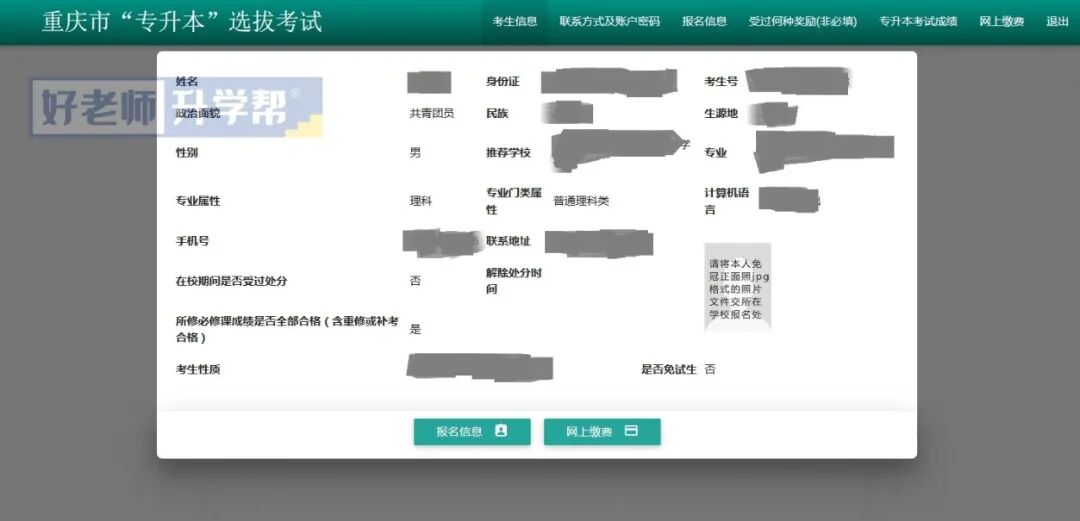
Task: Click the 所修必修课成绩是否全部合格 label
Action: [287, 329]
